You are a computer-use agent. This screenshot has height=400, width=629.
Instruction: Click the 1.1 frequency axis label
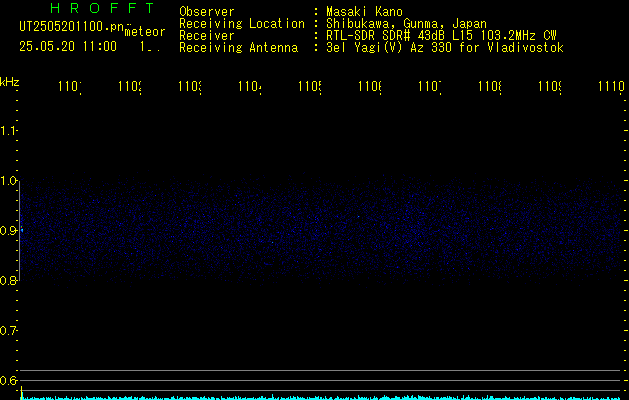pyautogui.click(x=8, y=131)
